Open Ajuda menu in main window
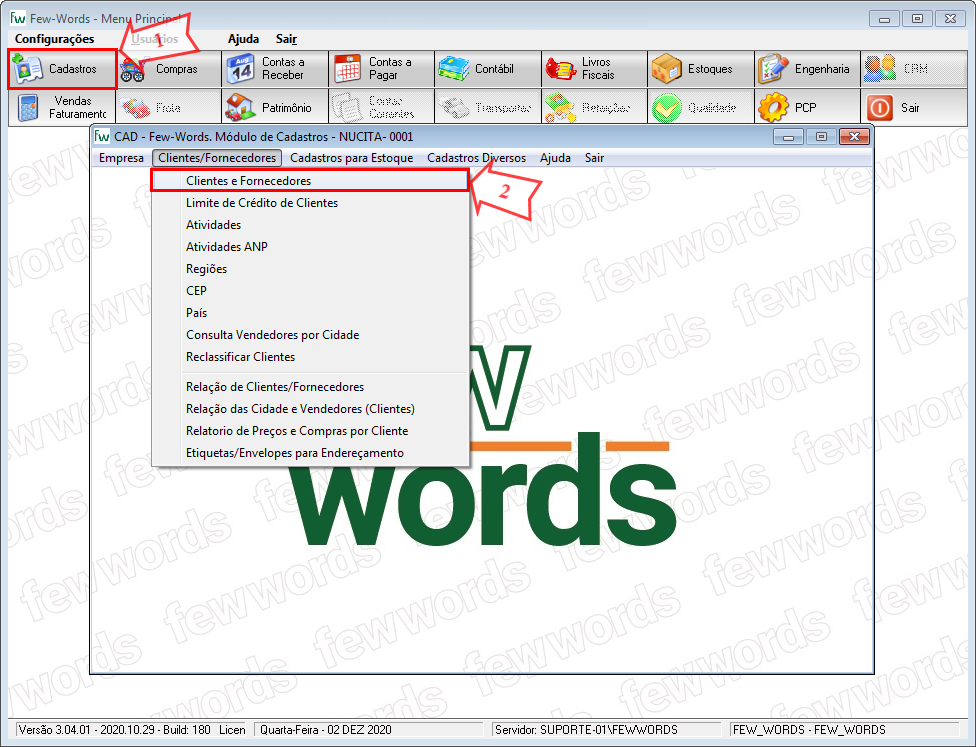 pyautogui.click(x=243, y=39)
